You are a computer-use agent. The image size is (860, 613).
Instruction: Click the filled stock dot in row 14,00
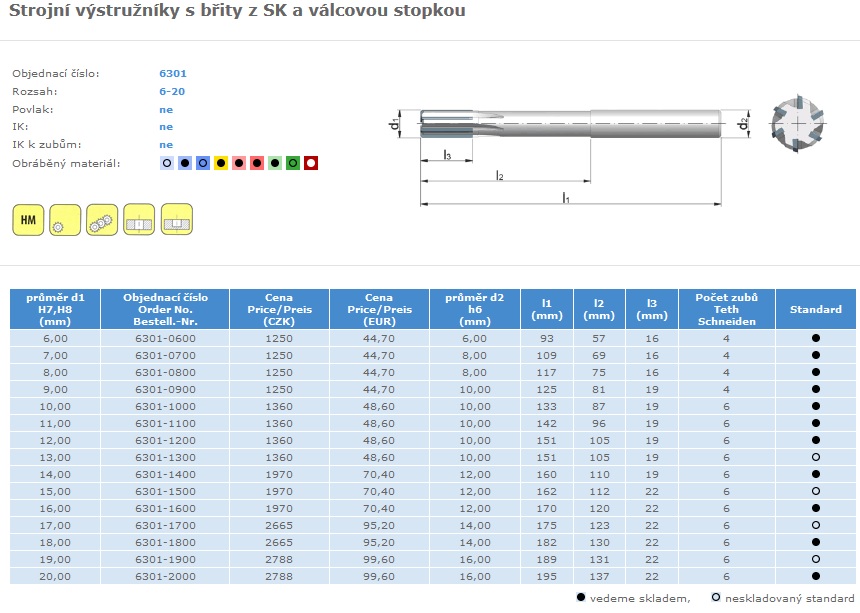coord(816,474)
